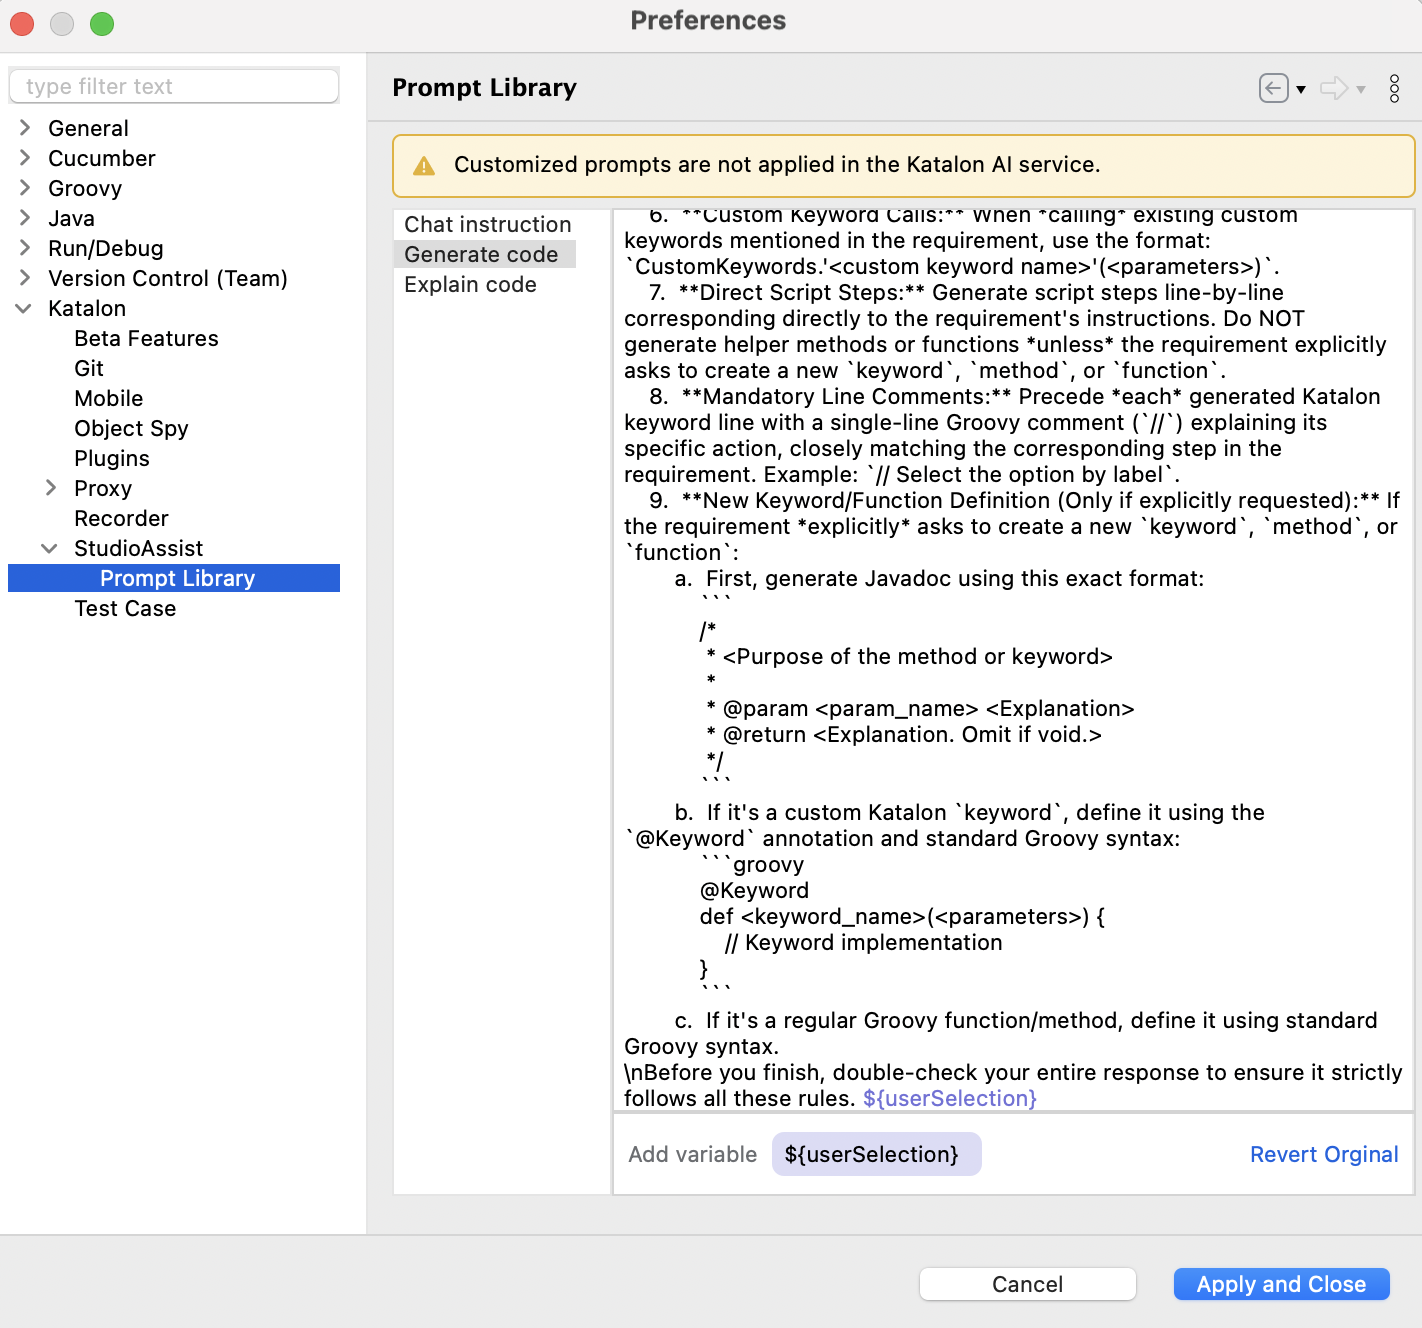
Task: Expand the Proxy sub-node
Action: [x=51, y=487]
